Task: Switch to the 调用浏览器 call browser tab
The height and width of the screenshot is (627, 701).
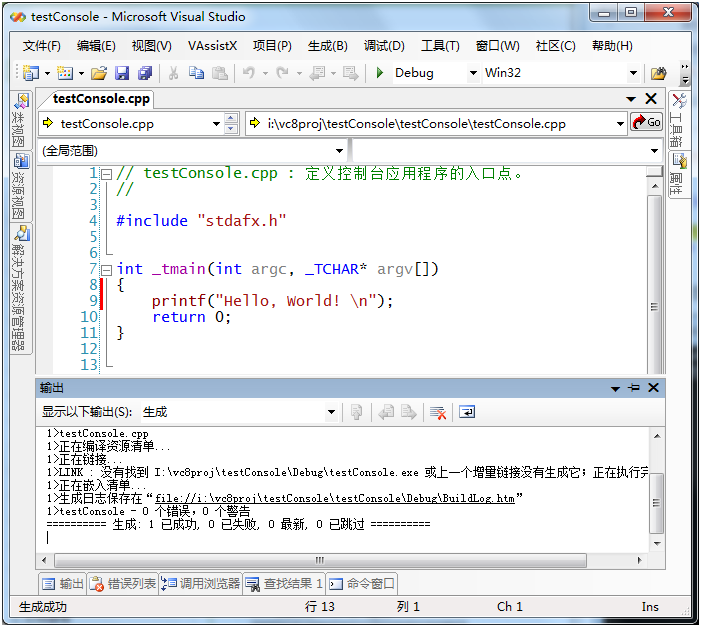Action: 200,584
